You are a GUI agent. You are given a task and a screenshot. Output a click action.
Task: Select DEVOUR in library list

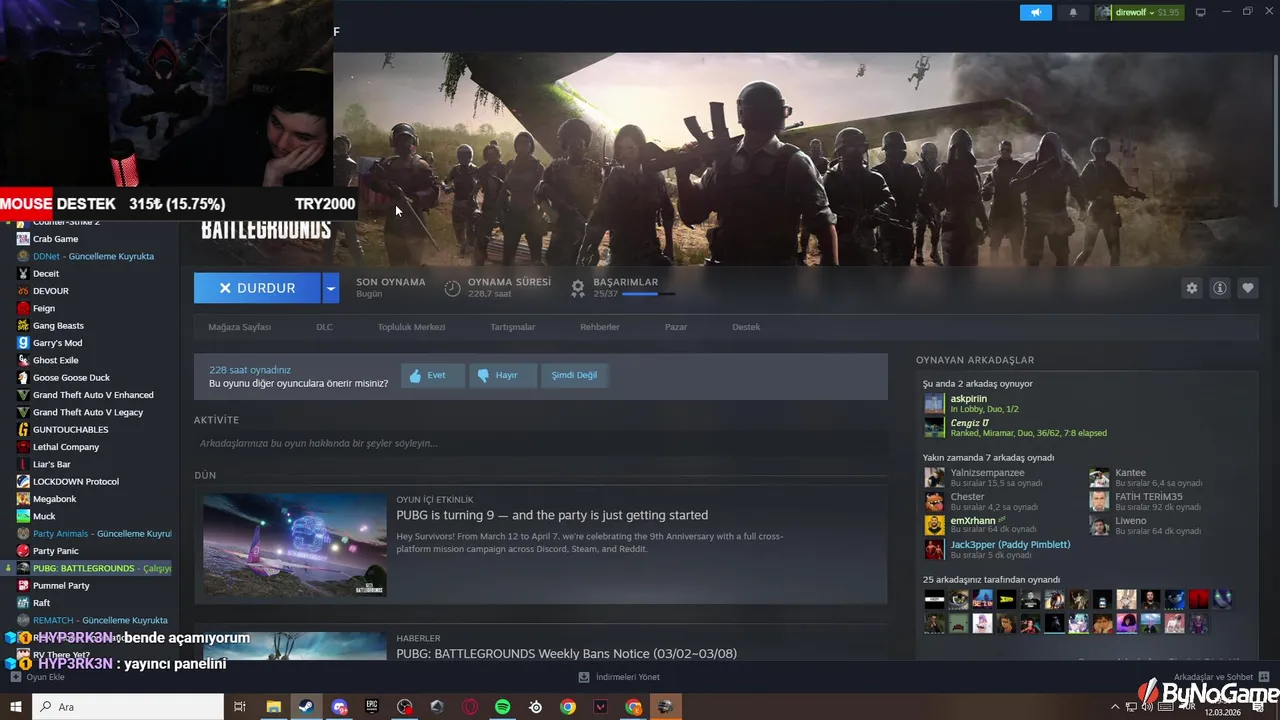(50, 291)
